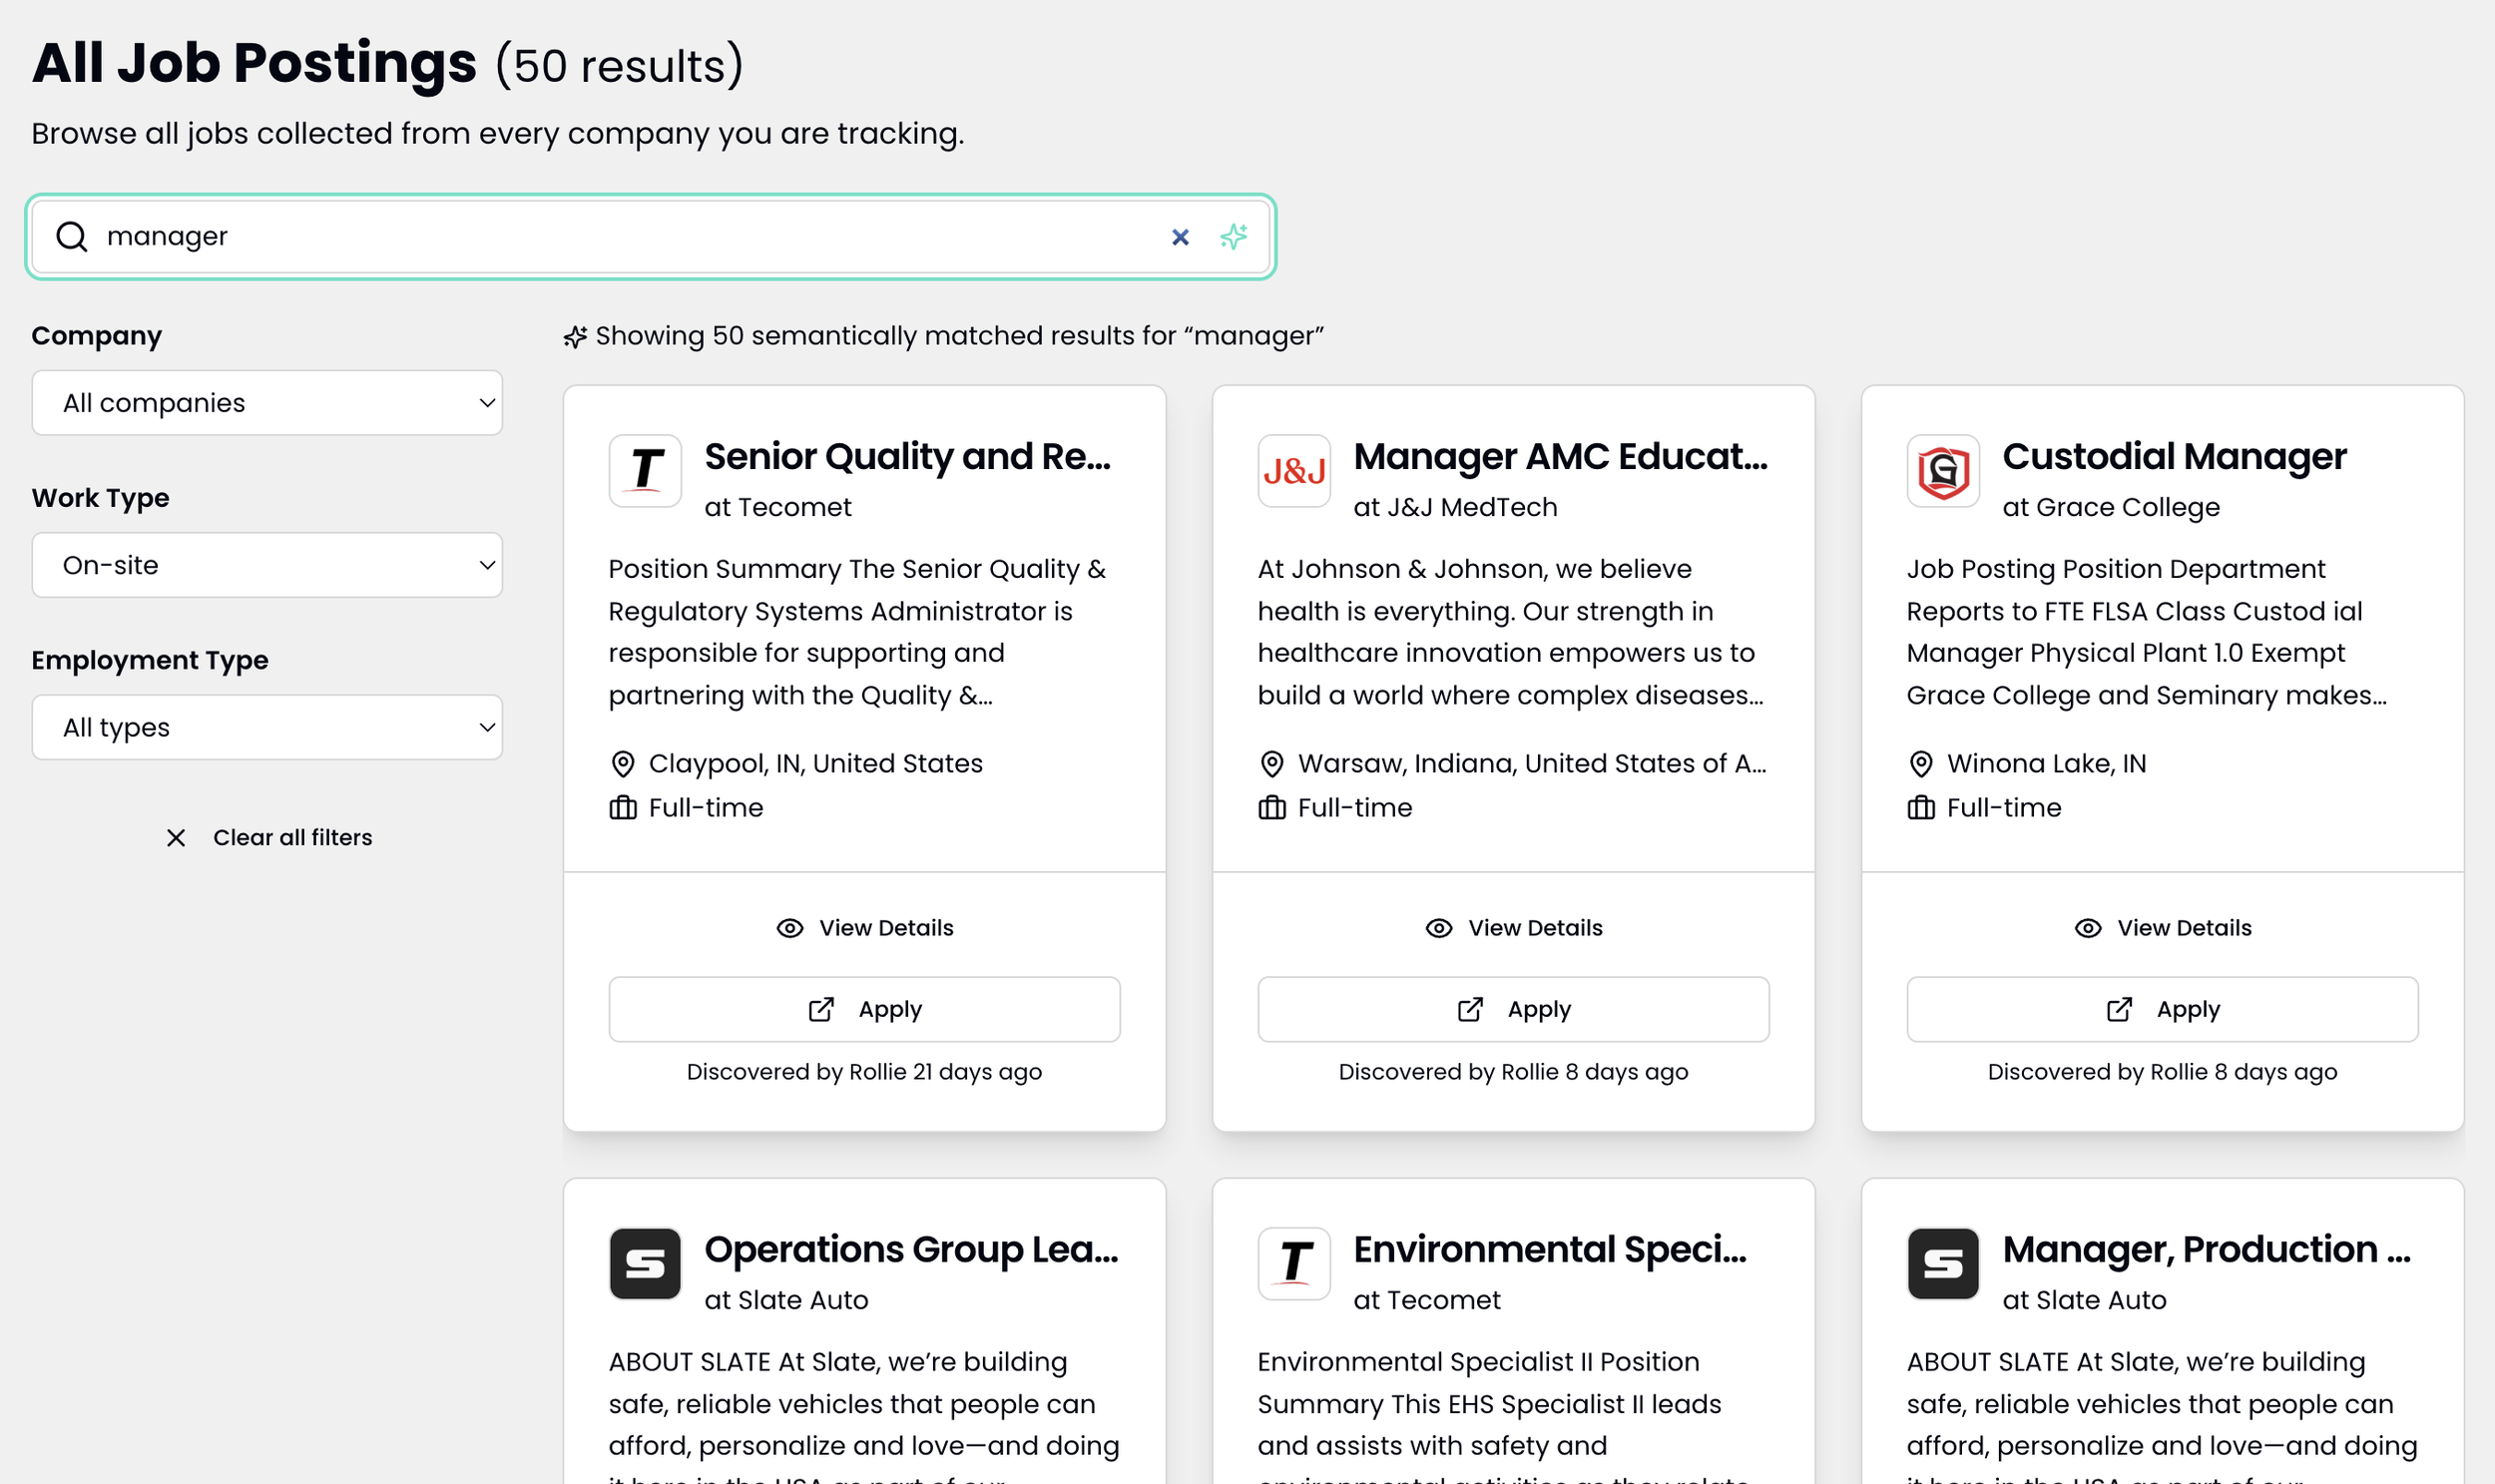Click the Tecomet logo on Senior Quality card
Screen dimensions: 2495x1484
point(645,471)
